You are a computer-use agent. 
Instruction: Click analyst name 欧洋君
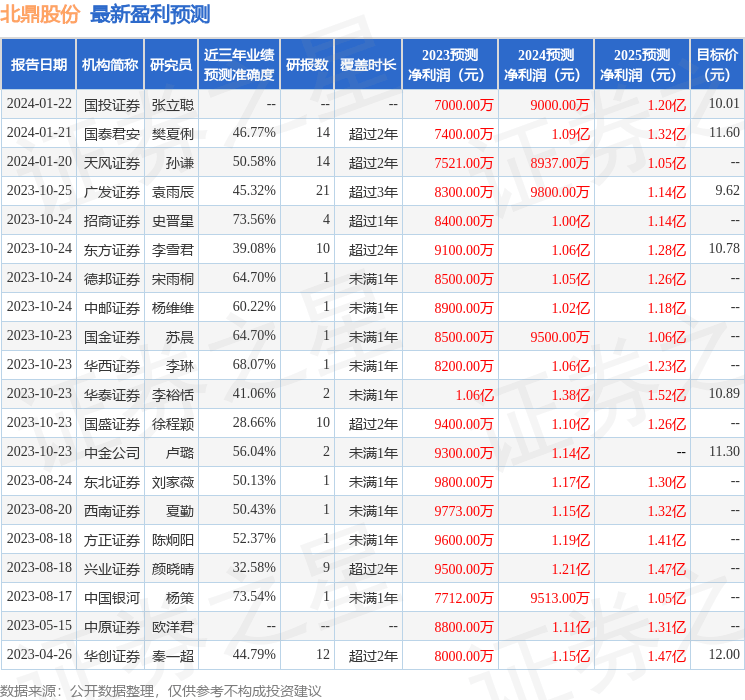pyautogui.click(x=172, y=627)
